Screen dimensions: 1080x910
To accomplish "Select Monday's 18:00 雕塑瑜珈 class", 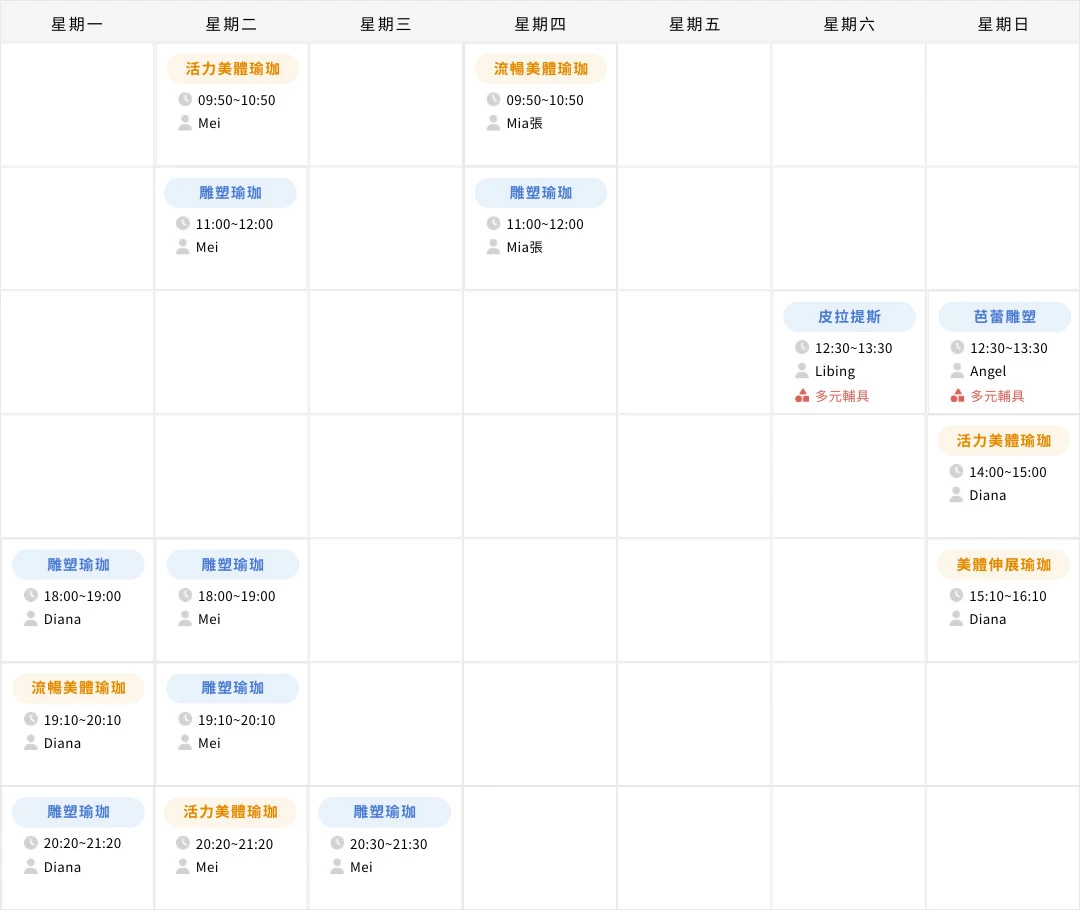I will 77,564.
